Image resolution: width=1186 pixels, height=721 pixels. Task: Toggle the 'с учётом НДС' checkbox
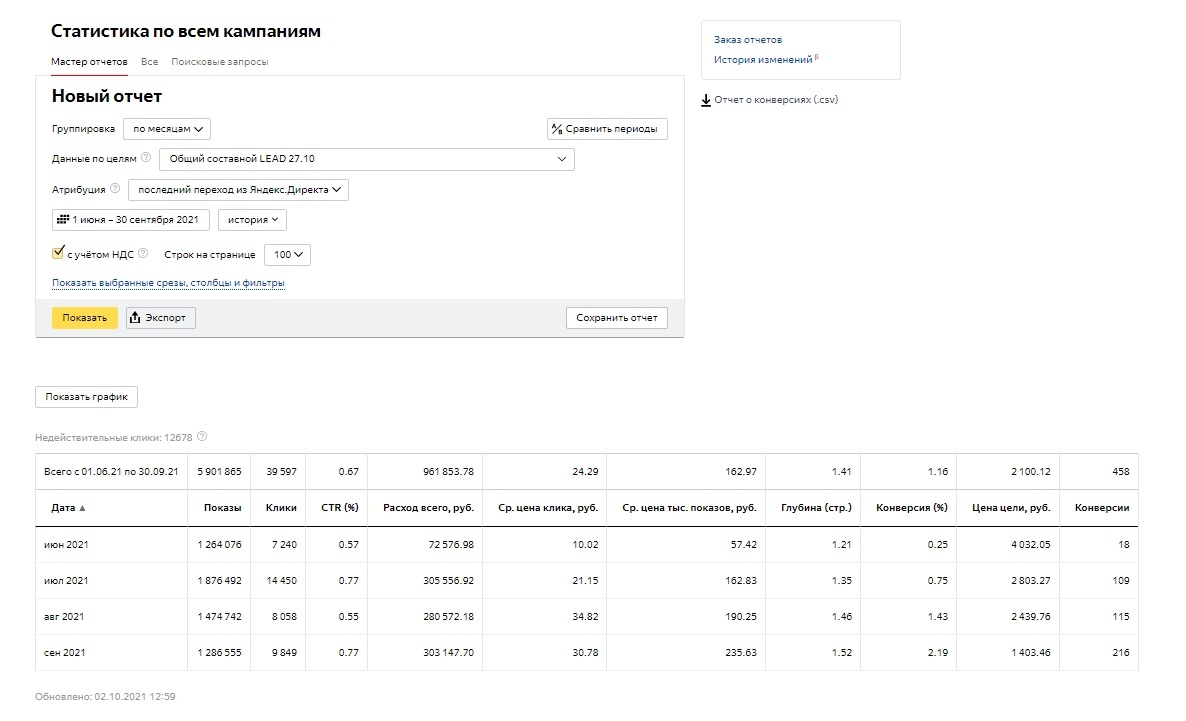click(x=58, y=254)
